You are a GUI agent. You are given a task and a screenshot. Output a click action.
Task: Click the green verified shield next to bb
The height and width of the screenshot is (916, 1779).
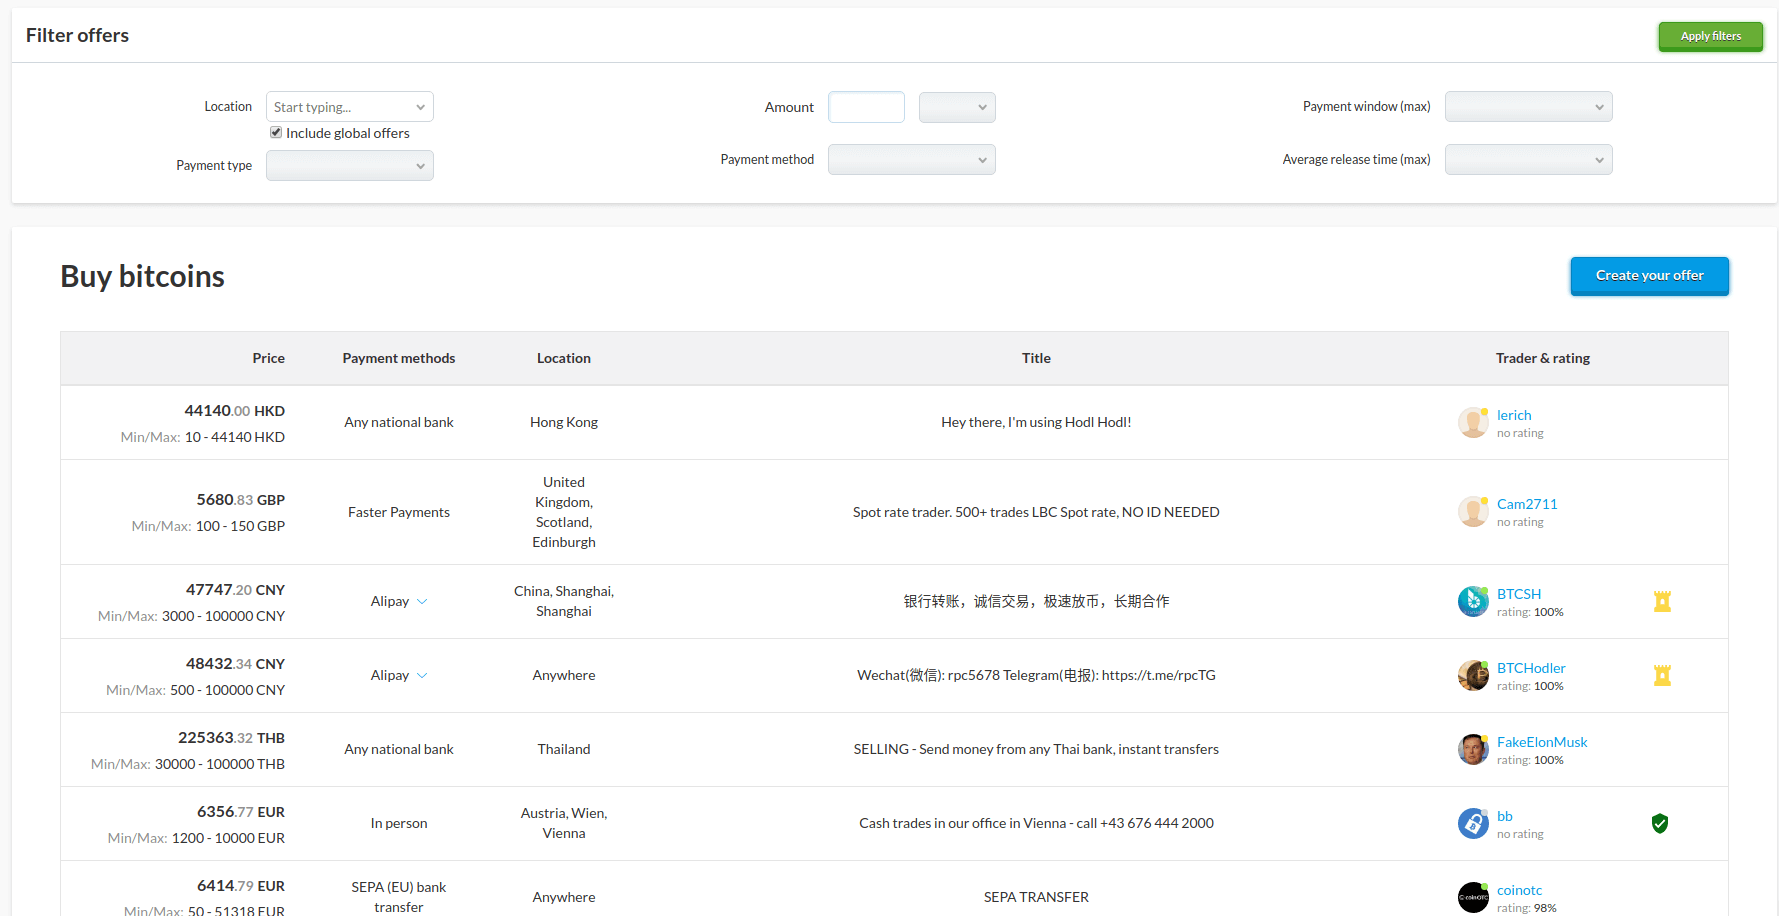[1660, 823]
